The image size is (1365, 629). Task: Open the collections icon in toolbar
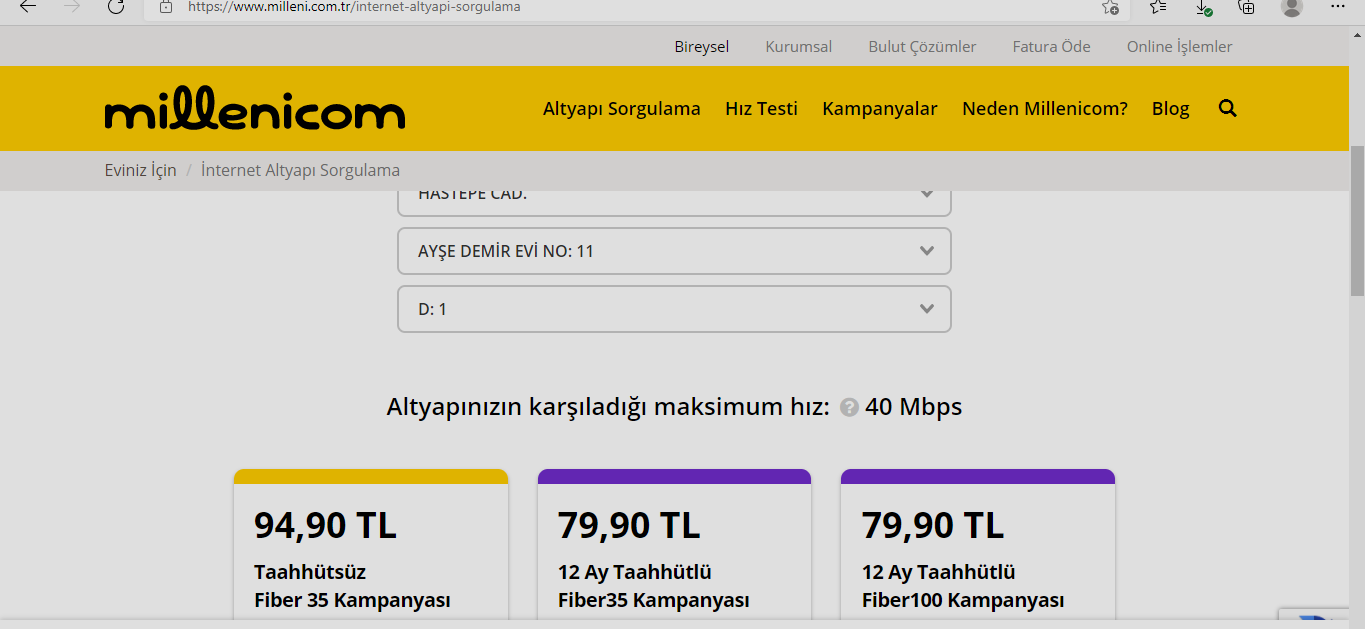point(1246,7)
